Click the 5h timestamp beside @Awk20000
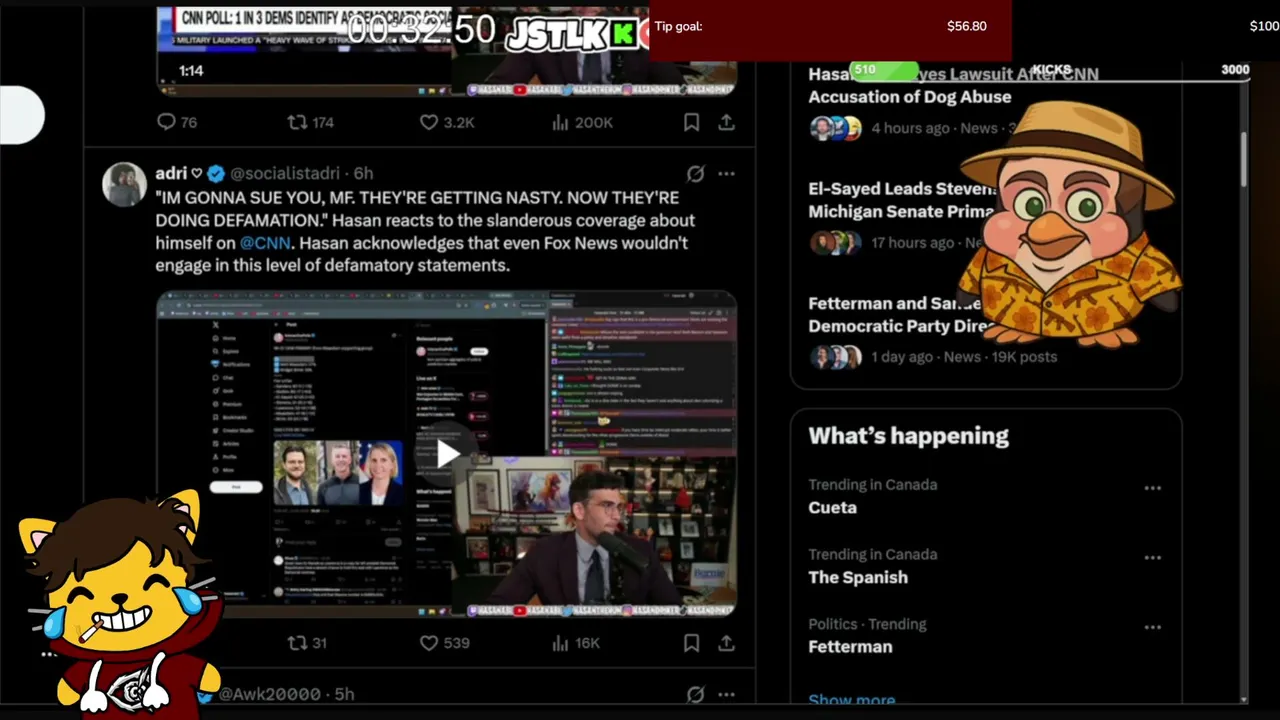Screen dimensions: 1280x720 pos(344,694)
